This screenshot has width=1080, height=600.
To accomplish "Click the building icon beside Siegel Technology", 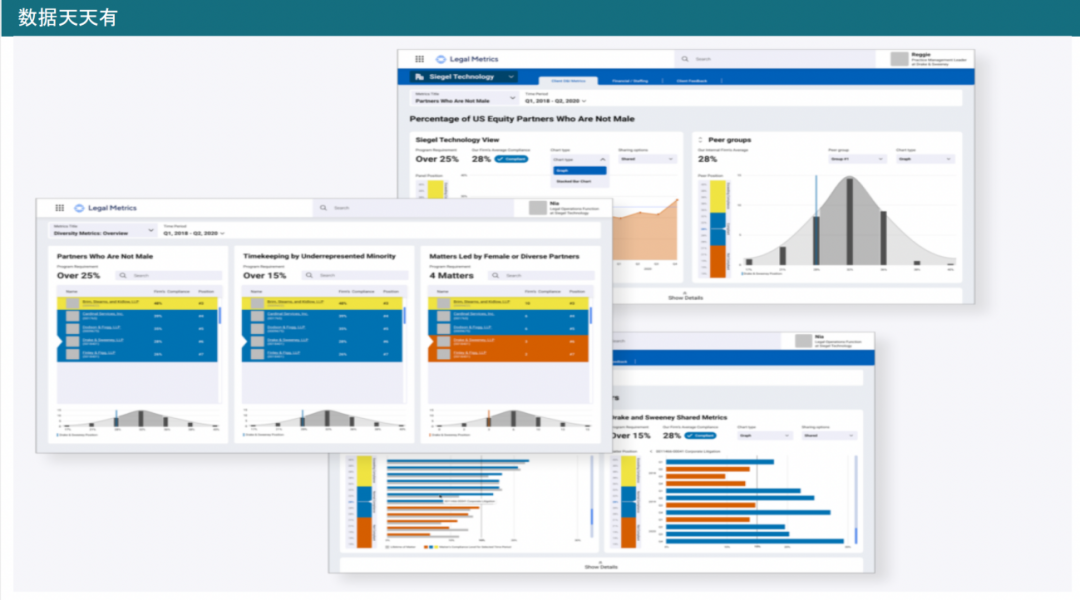I will (x=420, y=77).
